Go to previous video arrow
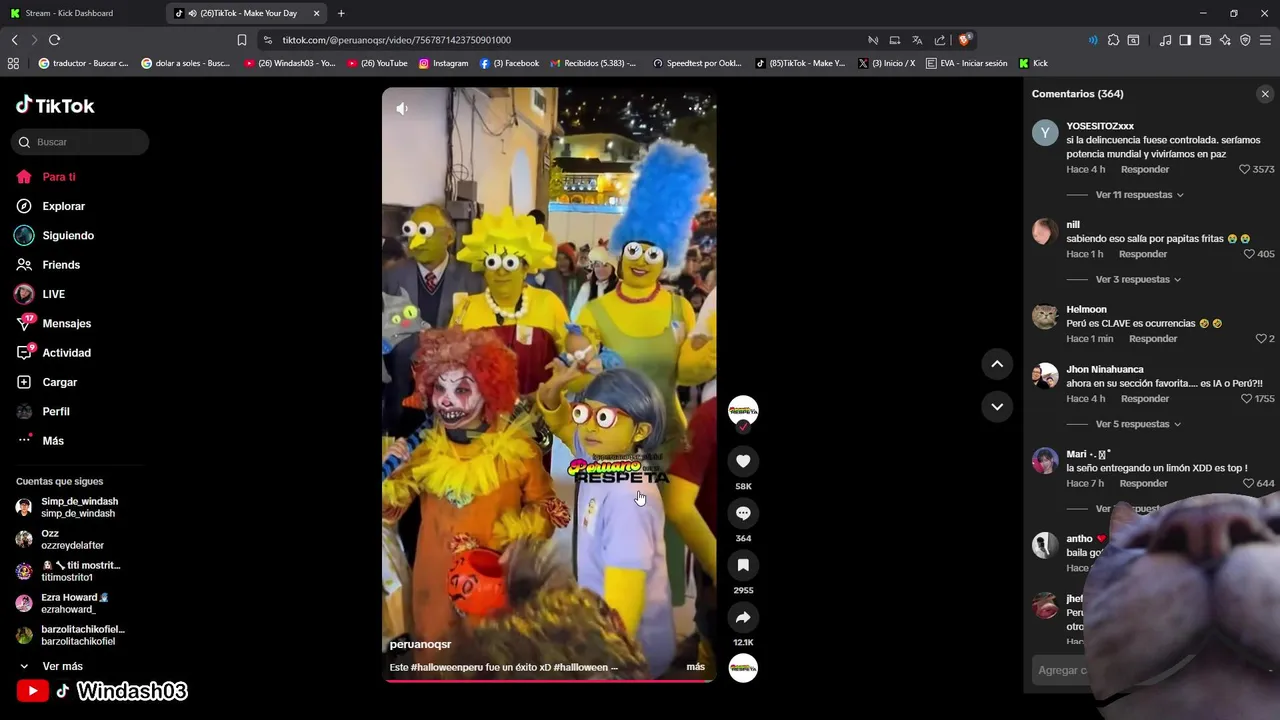The height and width of the screenshot is (720, 1280). (x=997, y=364)
